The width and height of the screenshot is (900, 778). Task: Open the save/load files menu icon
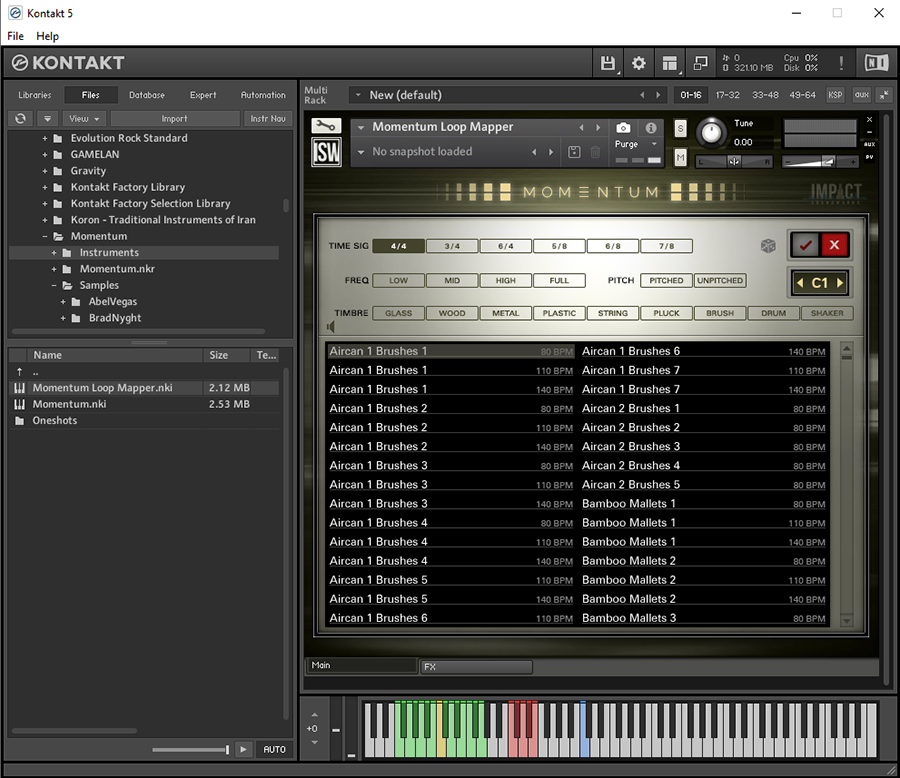coord(608,63)
